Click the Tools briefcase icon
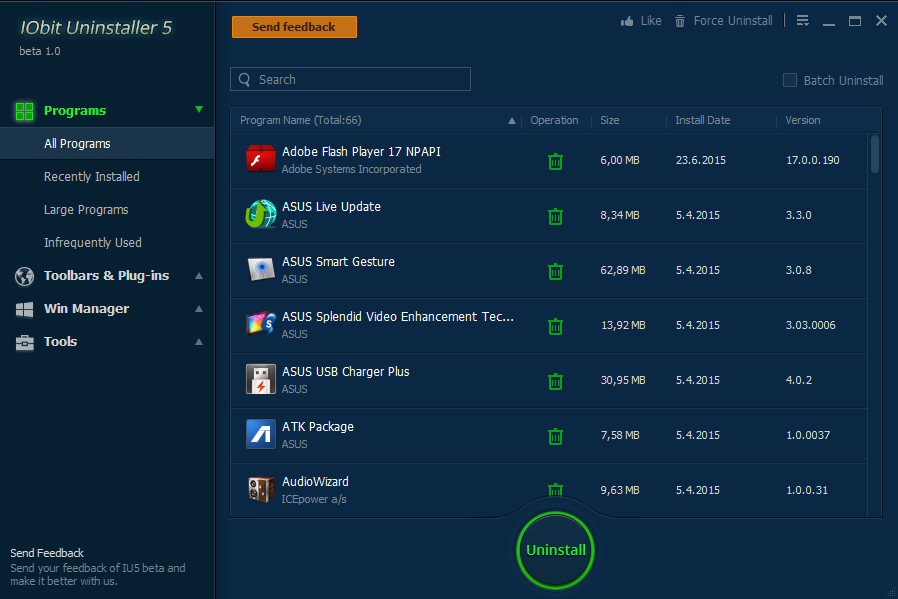Viewport: 898px width, 599px height. click(x=24, y=342)
